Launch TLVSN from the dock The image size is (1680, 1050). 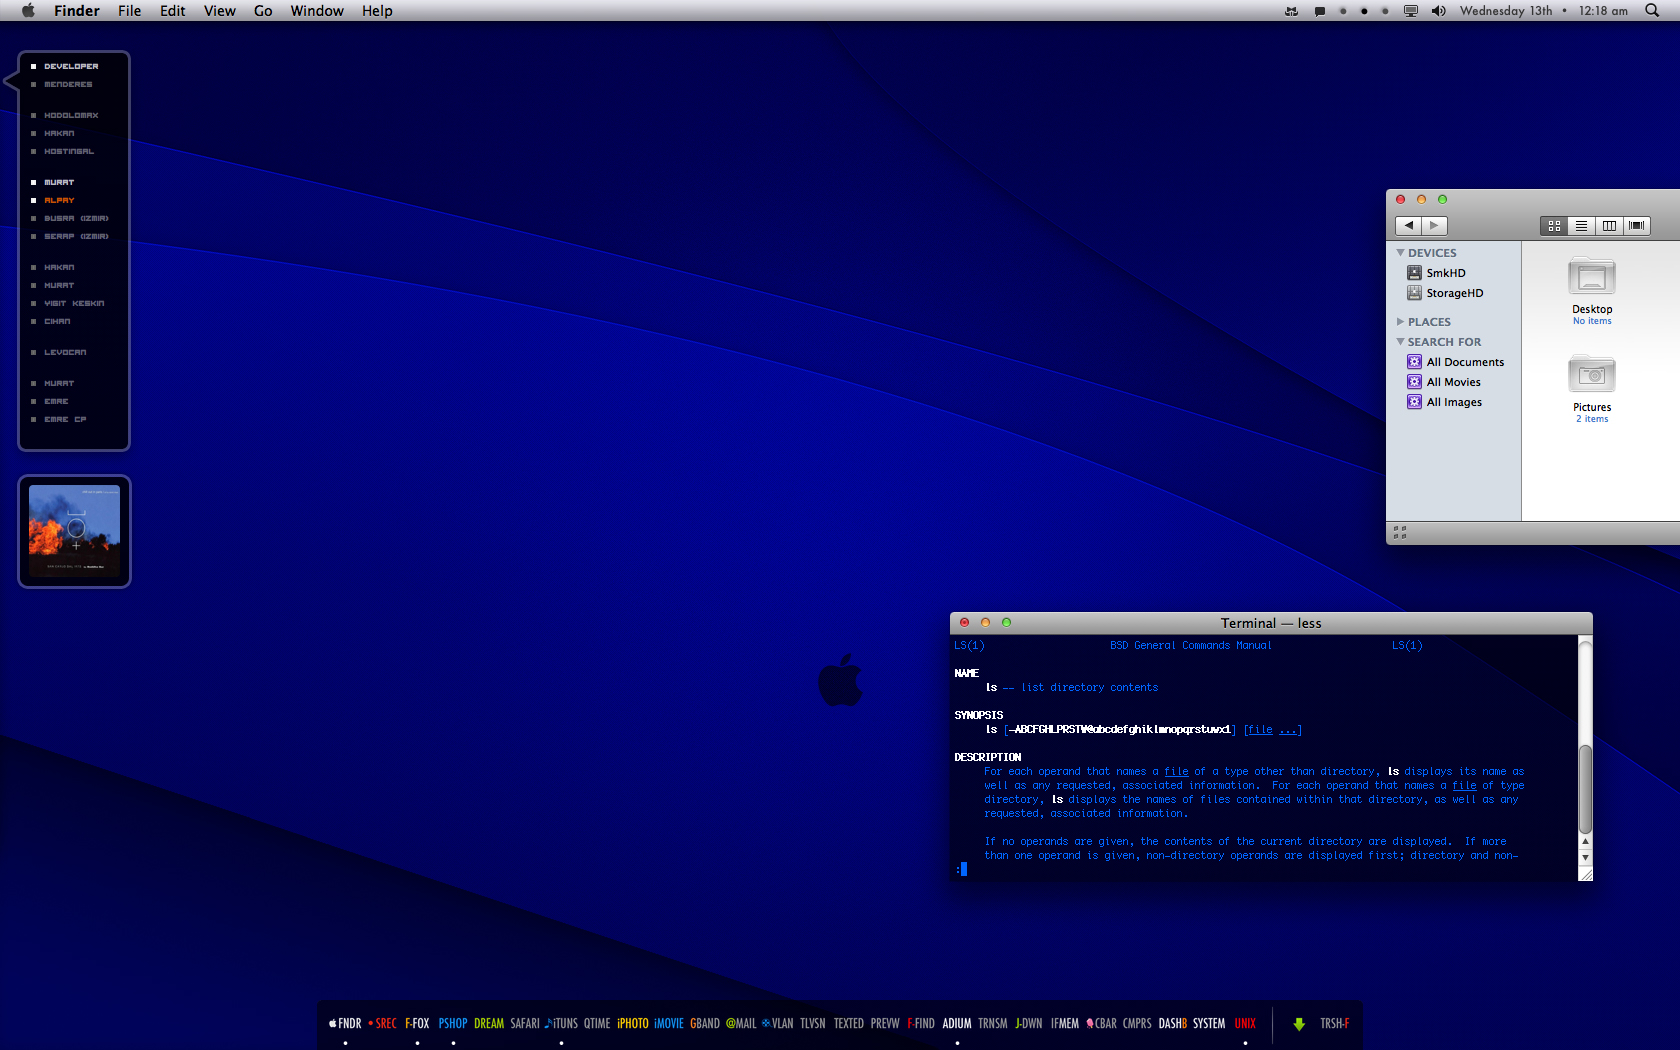pos(813,1023)
